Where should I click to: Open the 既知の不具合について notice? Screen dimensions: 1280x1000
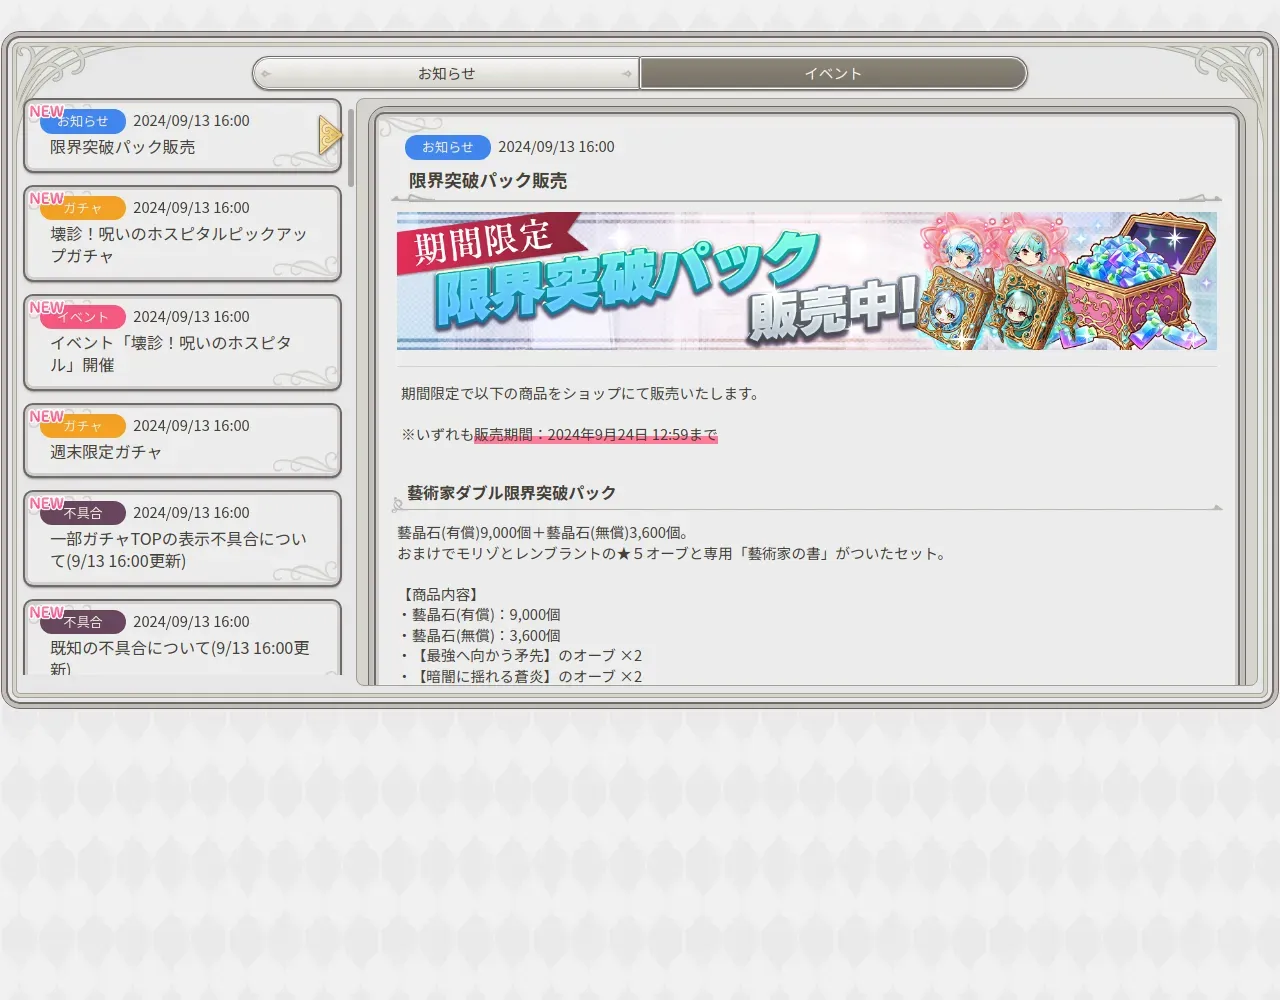pos(182,638)
